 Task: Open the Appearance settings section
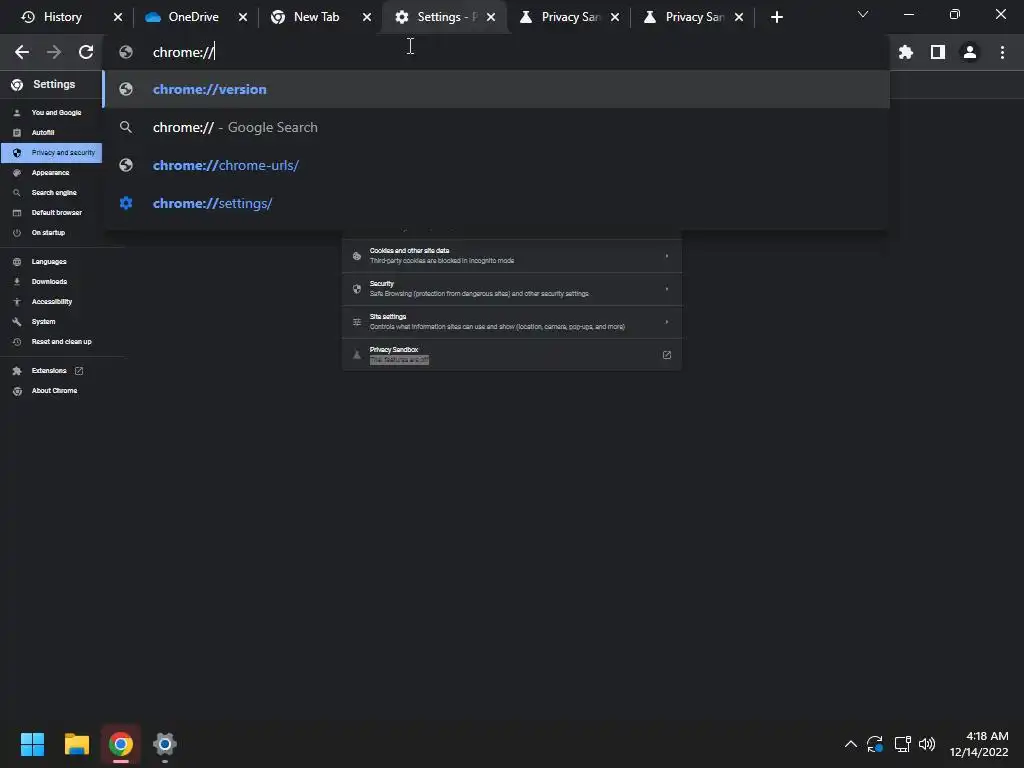coord(51,172)
